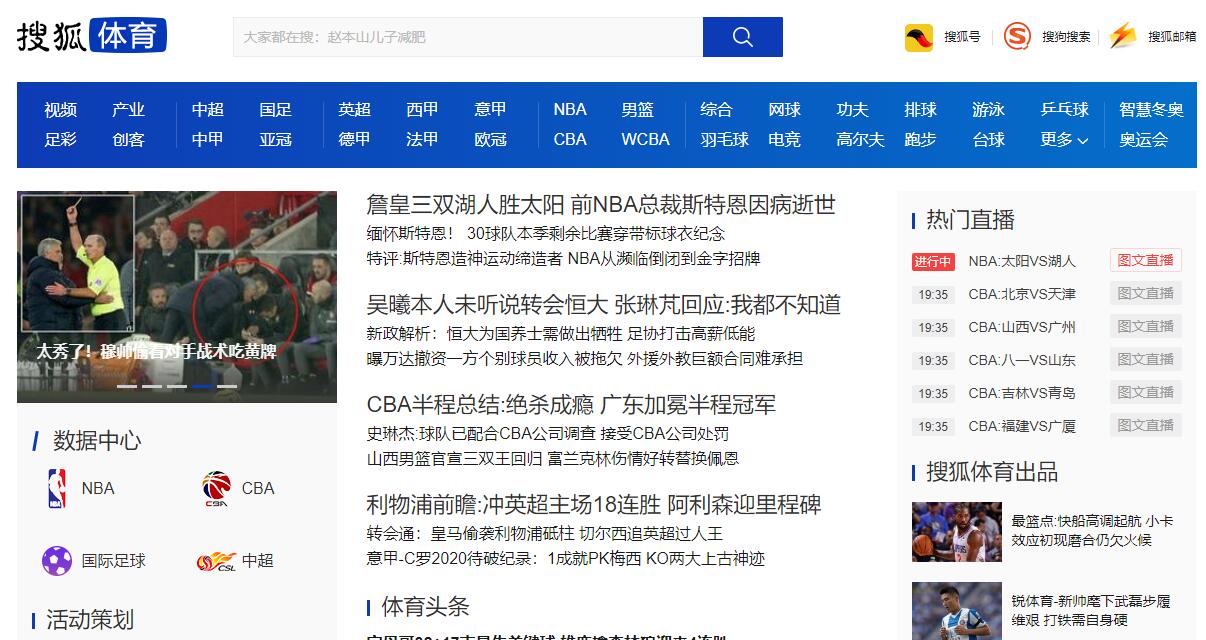Viewport: 1206px width, 640px height.
Task: Click 图文直播 for 八一VS山东
Action: [x=1145, y=359]
